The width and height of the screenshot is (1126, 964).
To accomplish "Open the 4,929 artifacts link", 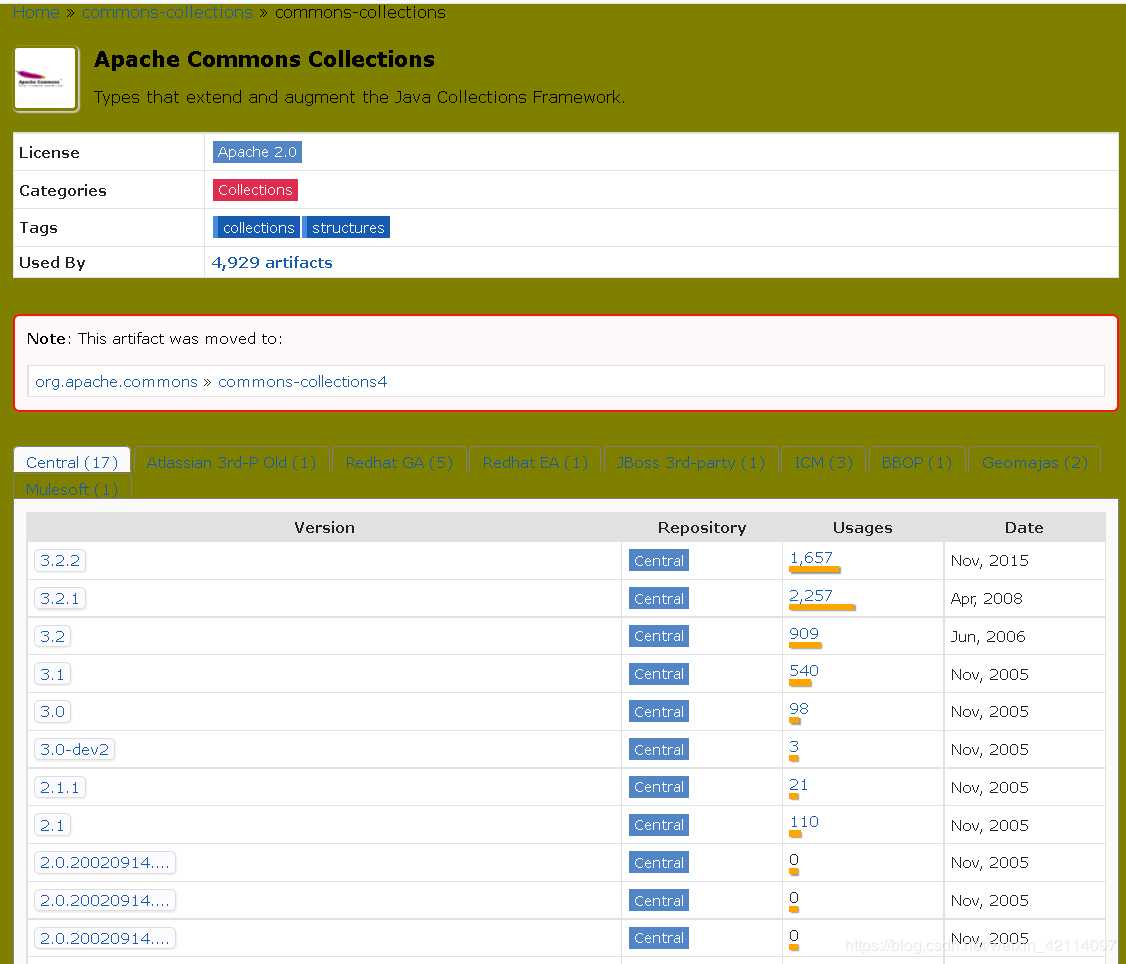I will 271,262.
